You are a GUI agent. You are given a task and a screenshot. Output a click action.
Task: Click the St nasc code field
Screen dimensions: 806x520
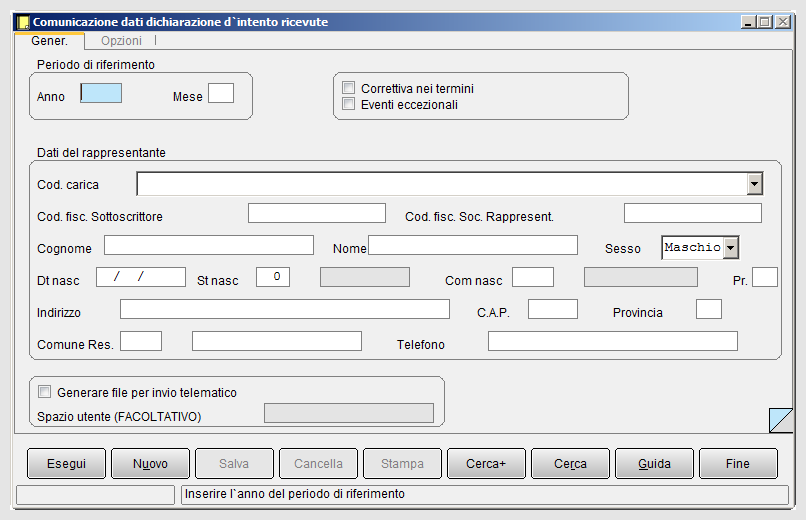click(273, 277)
